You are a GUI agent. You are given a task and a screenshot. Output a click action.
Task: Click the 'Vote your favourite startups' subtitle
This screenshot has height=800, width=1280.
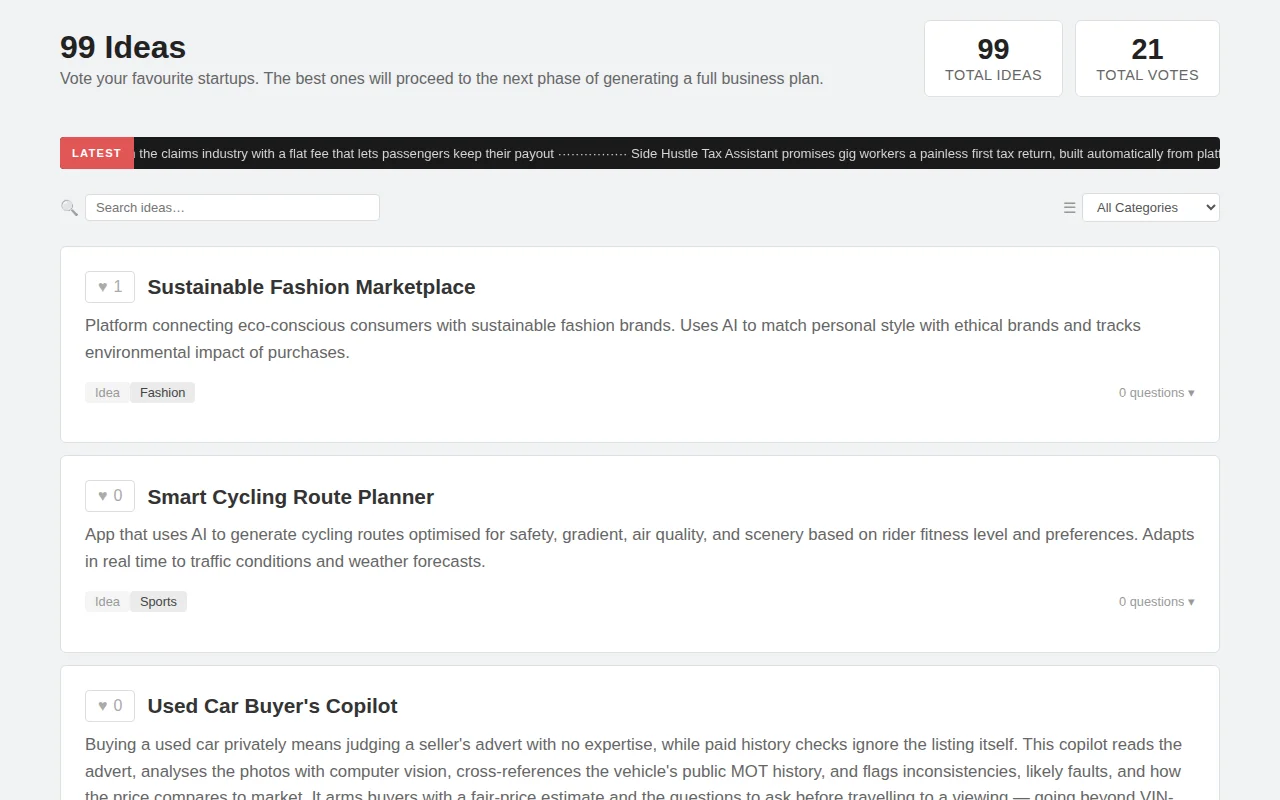click(x=441, y=78)
